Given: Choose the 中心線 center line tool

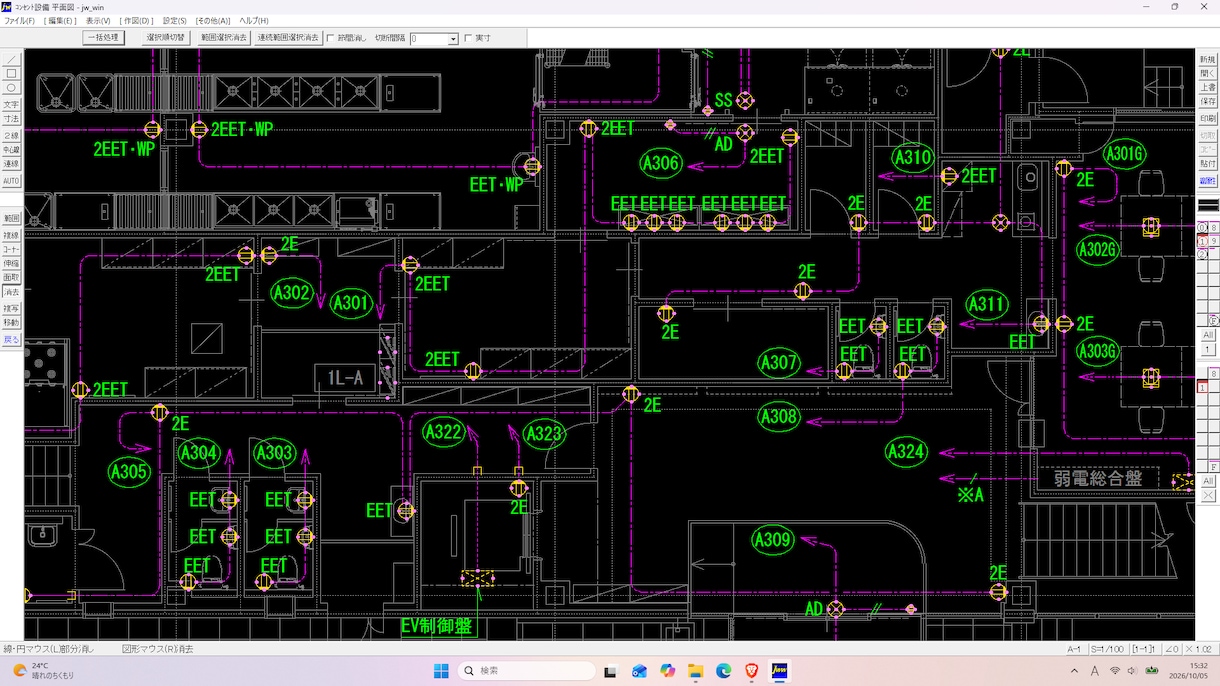Looking at the screenshot, I should click(x=12, y=150).
